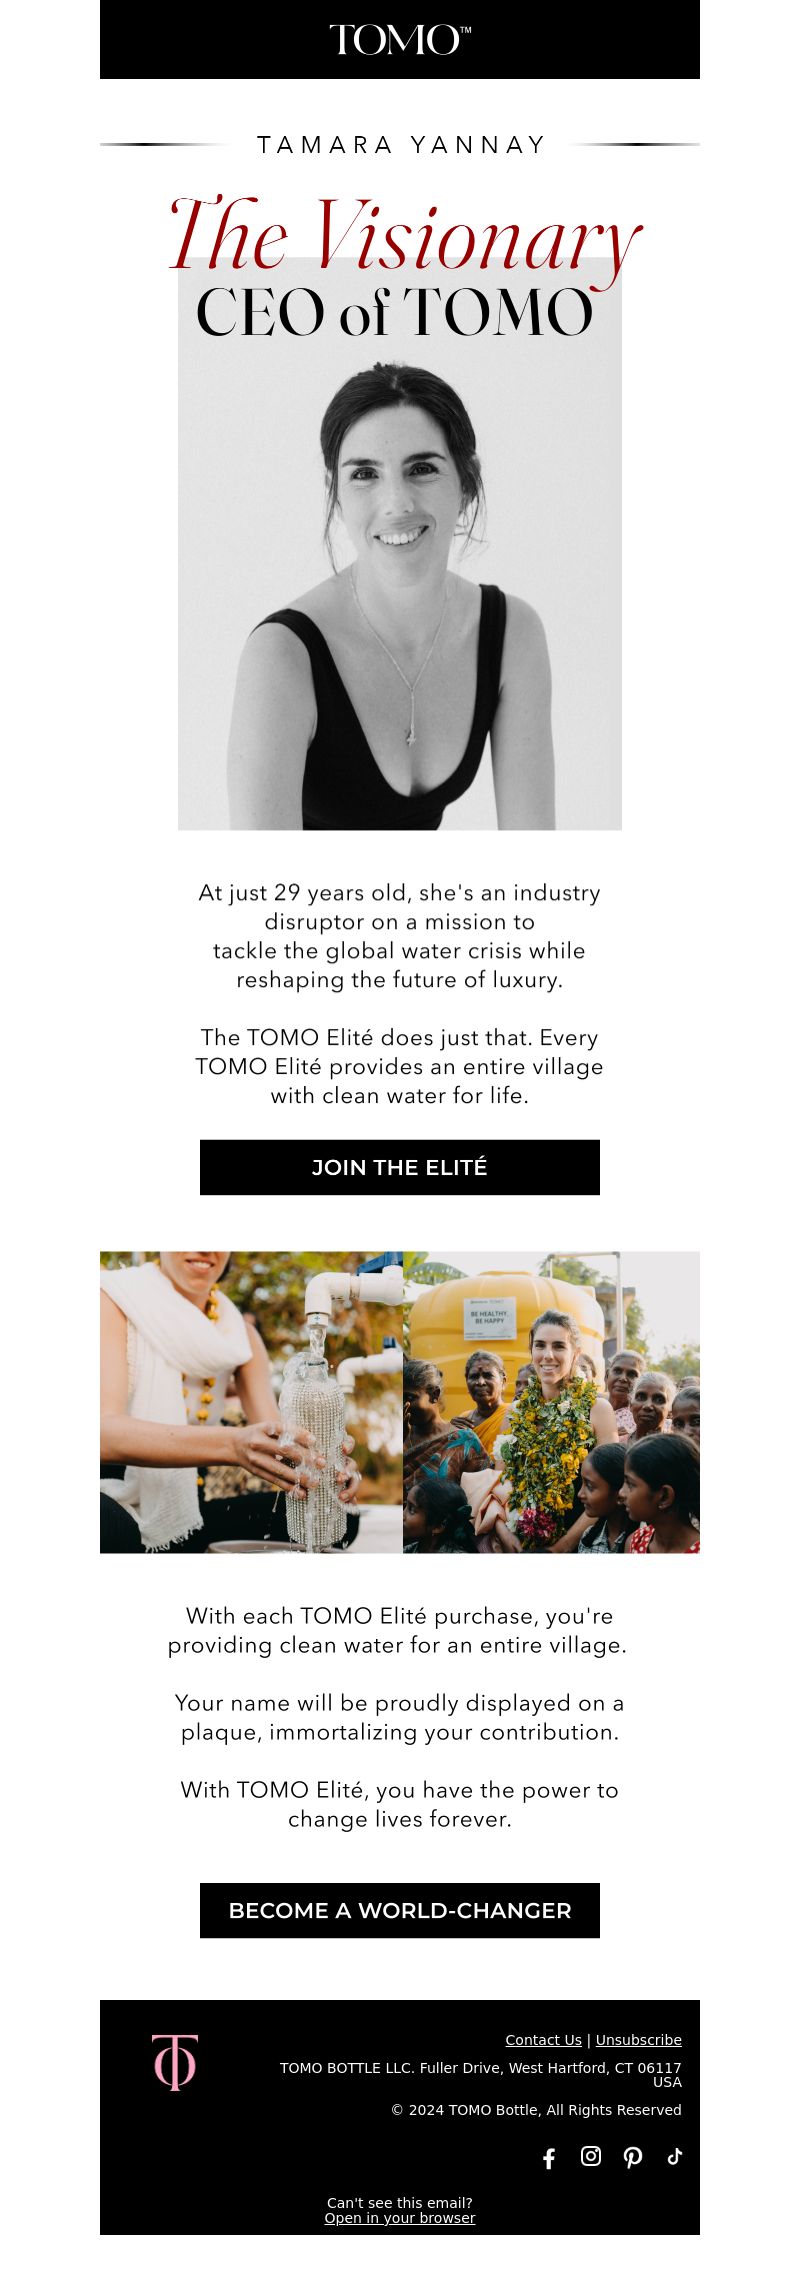Click the pink TOMO monogram in the footer
This screenshot has width=800, height=2274.
tap(175, 2062)
